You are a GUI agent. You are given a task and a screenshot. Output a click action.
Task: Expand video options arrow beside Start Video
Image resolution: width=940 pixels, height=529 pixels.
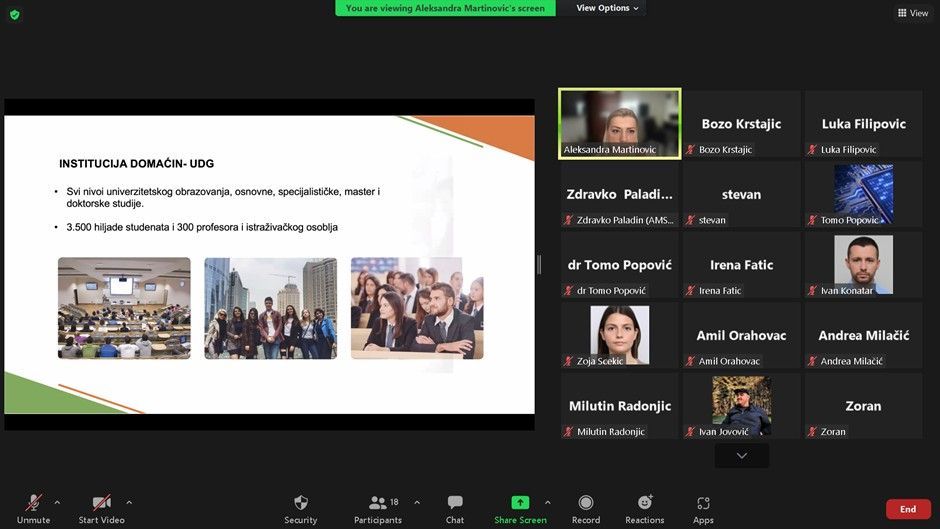point(129,502)
